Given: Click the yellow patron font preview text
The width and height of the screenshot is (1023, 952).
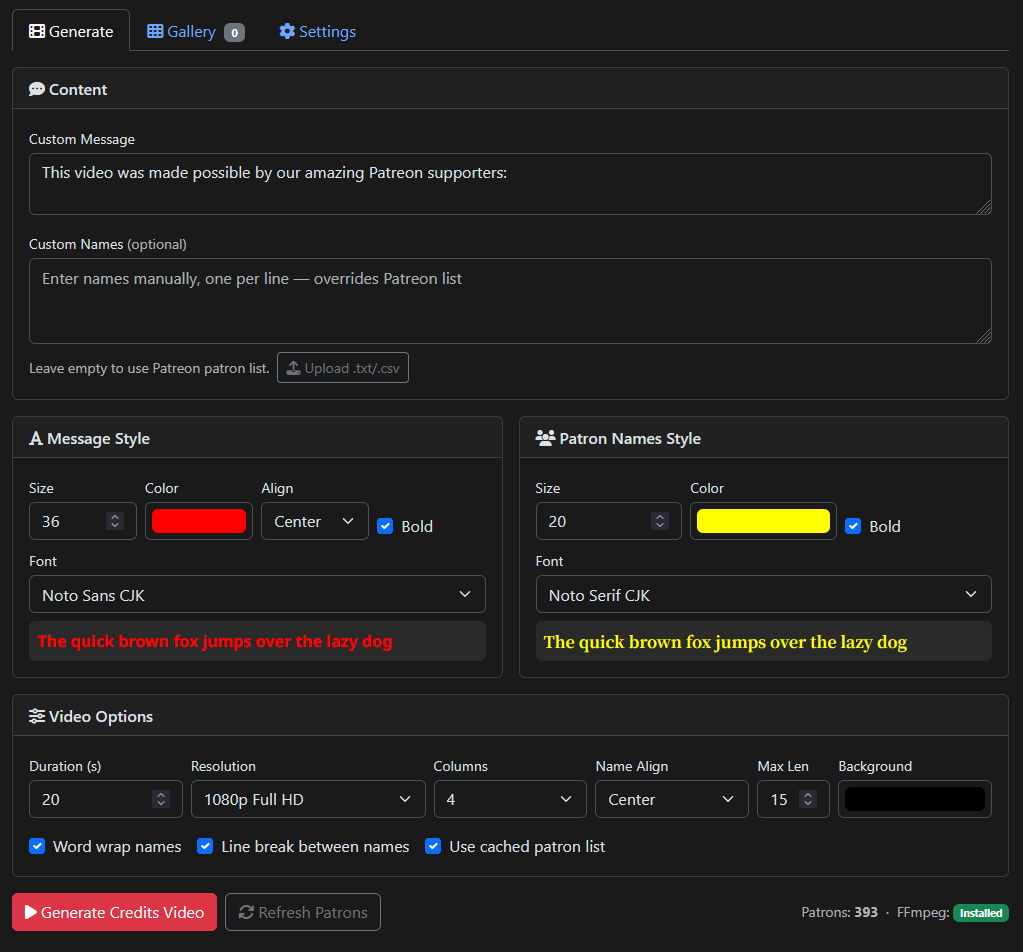Looking at the screenshot, I should coord(725,642).
